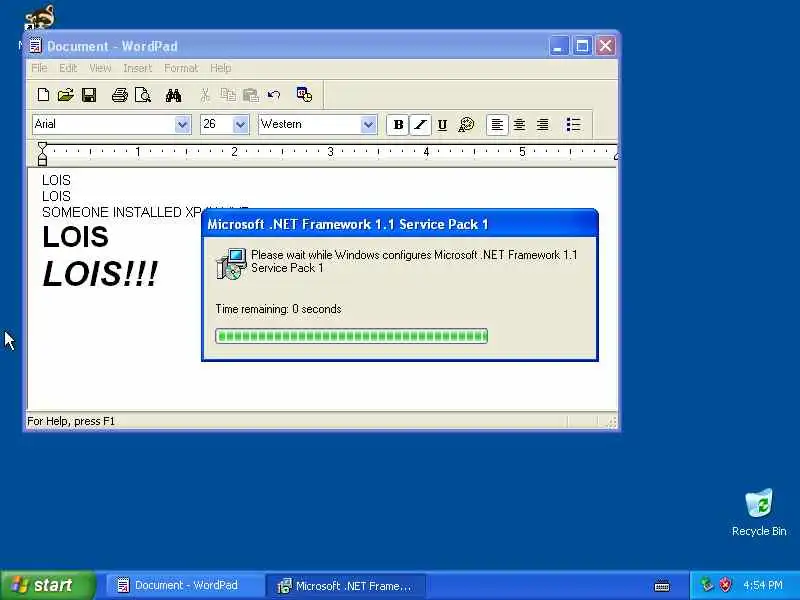This screenshot has width=800, height=600.
Task: Switch to Microsoft .NET Frame taskbar button
Action: click(346, 586)
